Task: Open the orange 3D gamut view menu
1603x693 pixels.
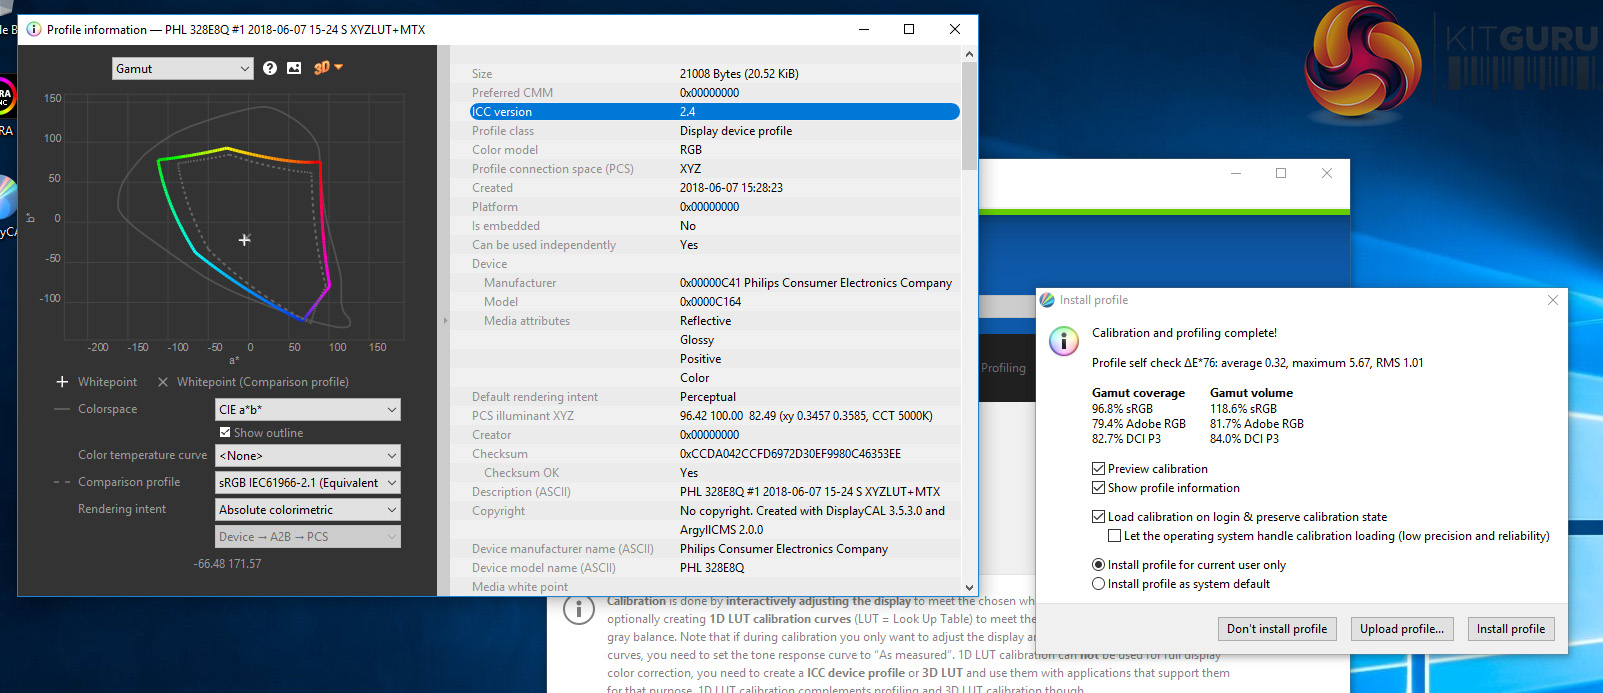Action: tap(327, 68)
